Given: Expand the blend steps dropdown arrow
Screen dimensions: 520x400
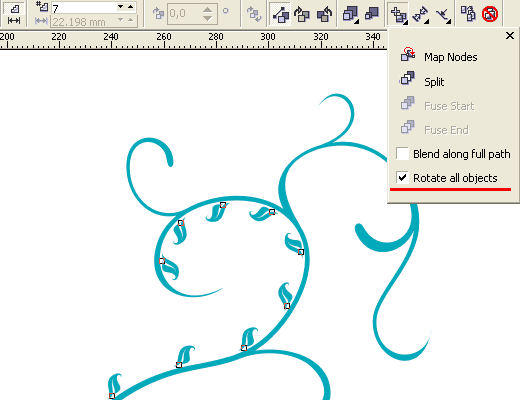Looking at the screenshot, I should coord(121,6).
